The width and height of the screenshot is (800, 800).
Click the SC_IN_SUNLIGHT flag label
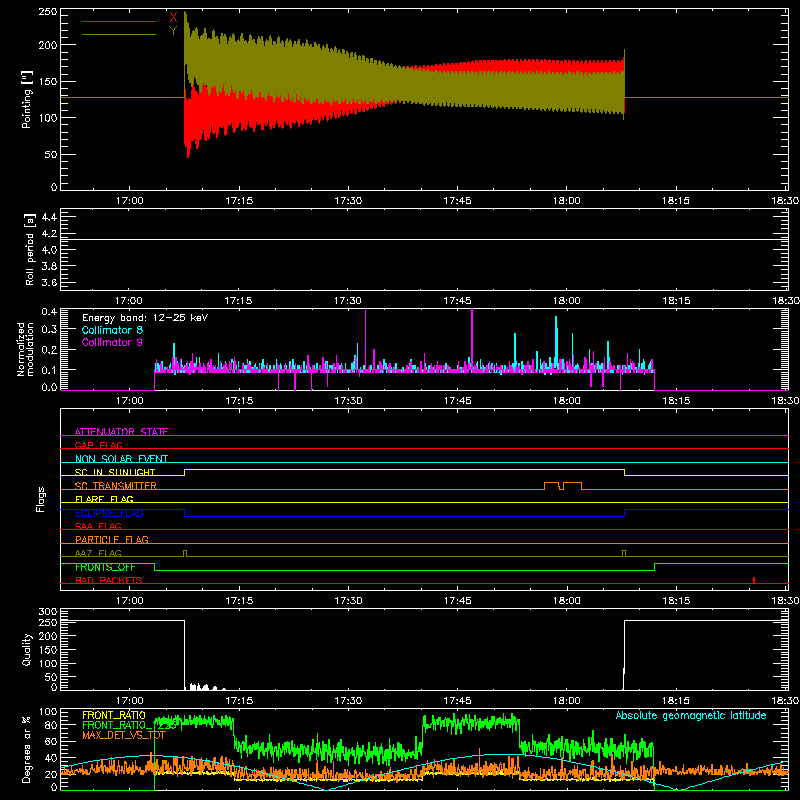115,472
